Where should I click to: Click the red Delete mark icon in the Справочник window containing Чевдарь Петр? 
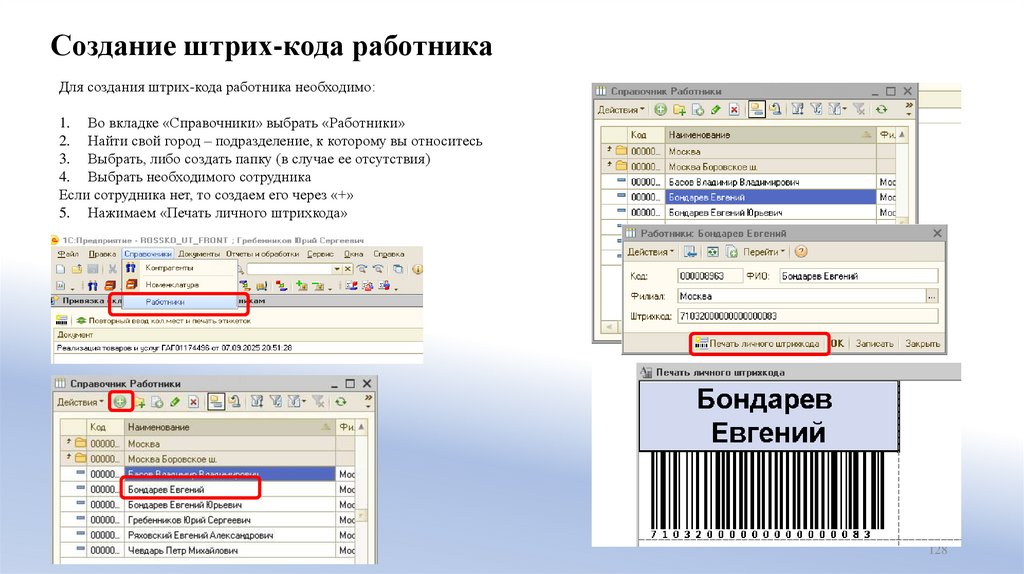[x=193, y=402]
